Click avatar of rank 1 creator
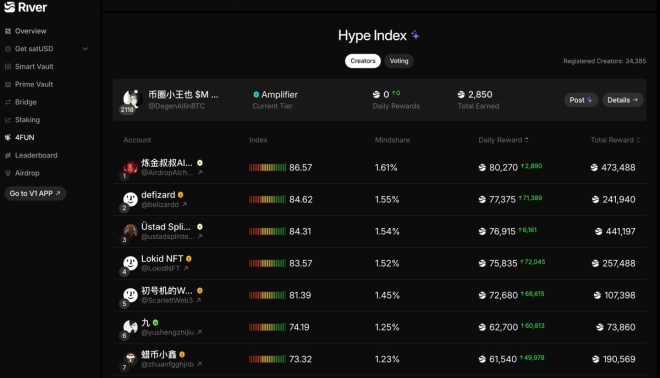660x378 pixels. tap(130, 167)
